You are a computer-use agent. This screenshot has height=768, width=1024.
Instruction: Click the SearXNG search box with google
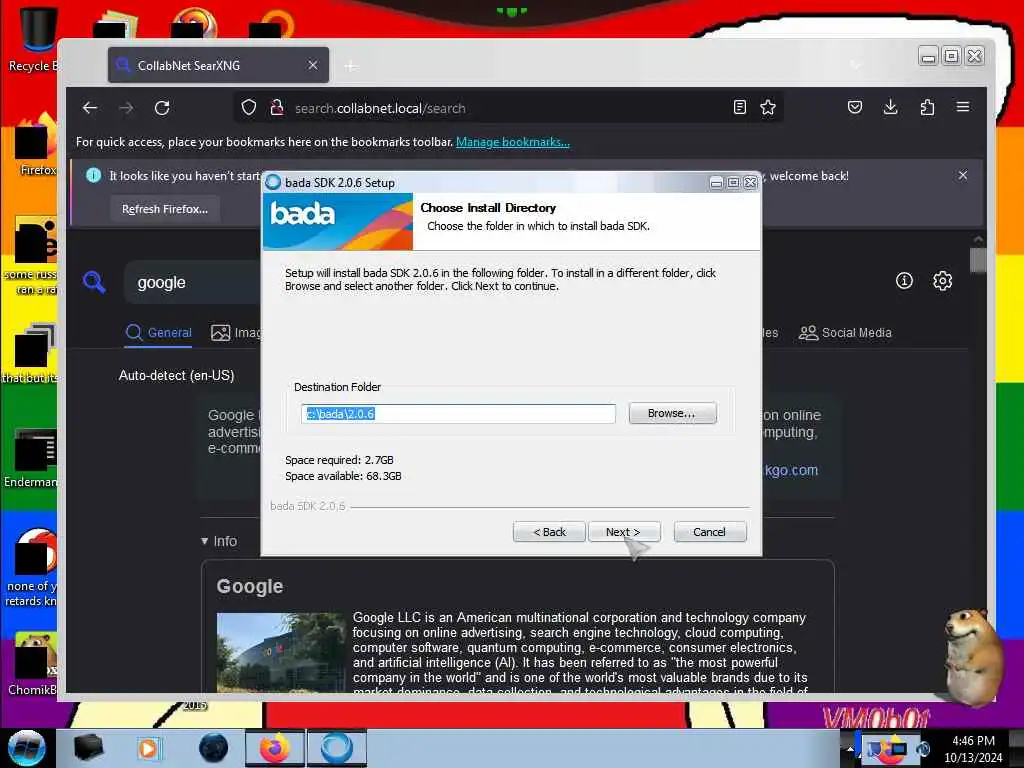[x=193, y=283]
